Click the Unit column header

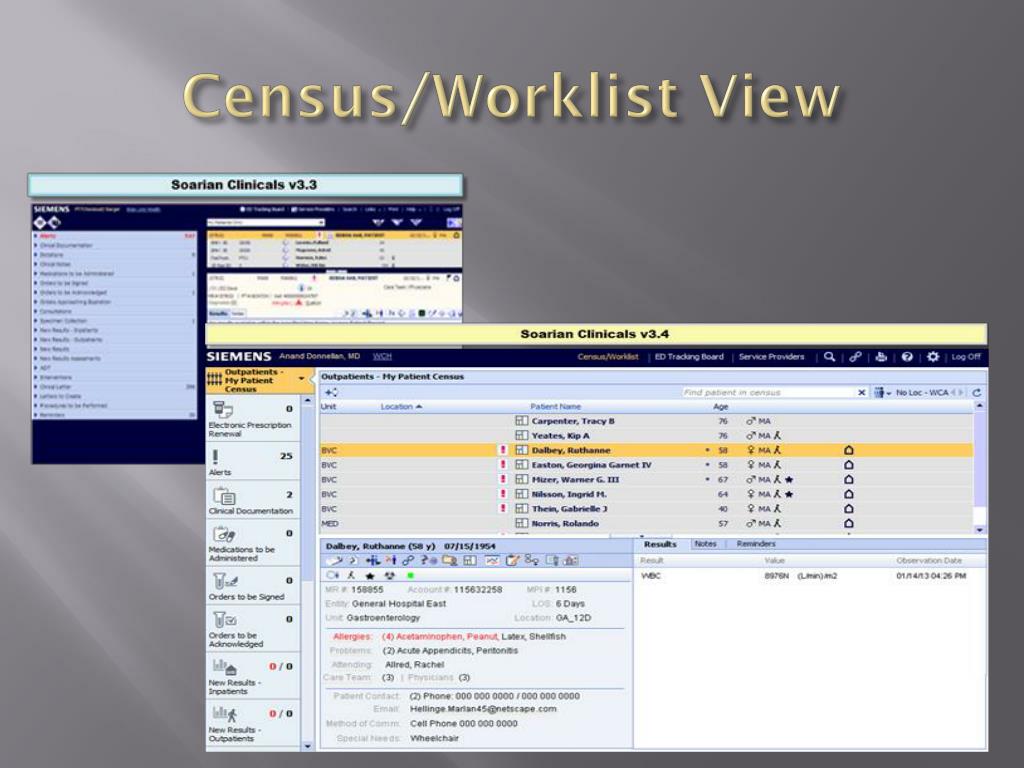tap(328, 407)
